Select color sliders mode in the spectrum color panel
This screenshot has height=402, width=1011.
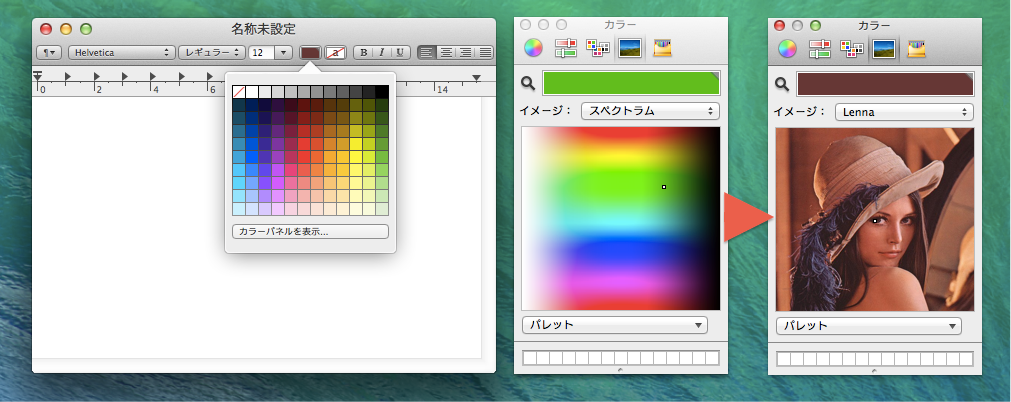tap(565, 48)
